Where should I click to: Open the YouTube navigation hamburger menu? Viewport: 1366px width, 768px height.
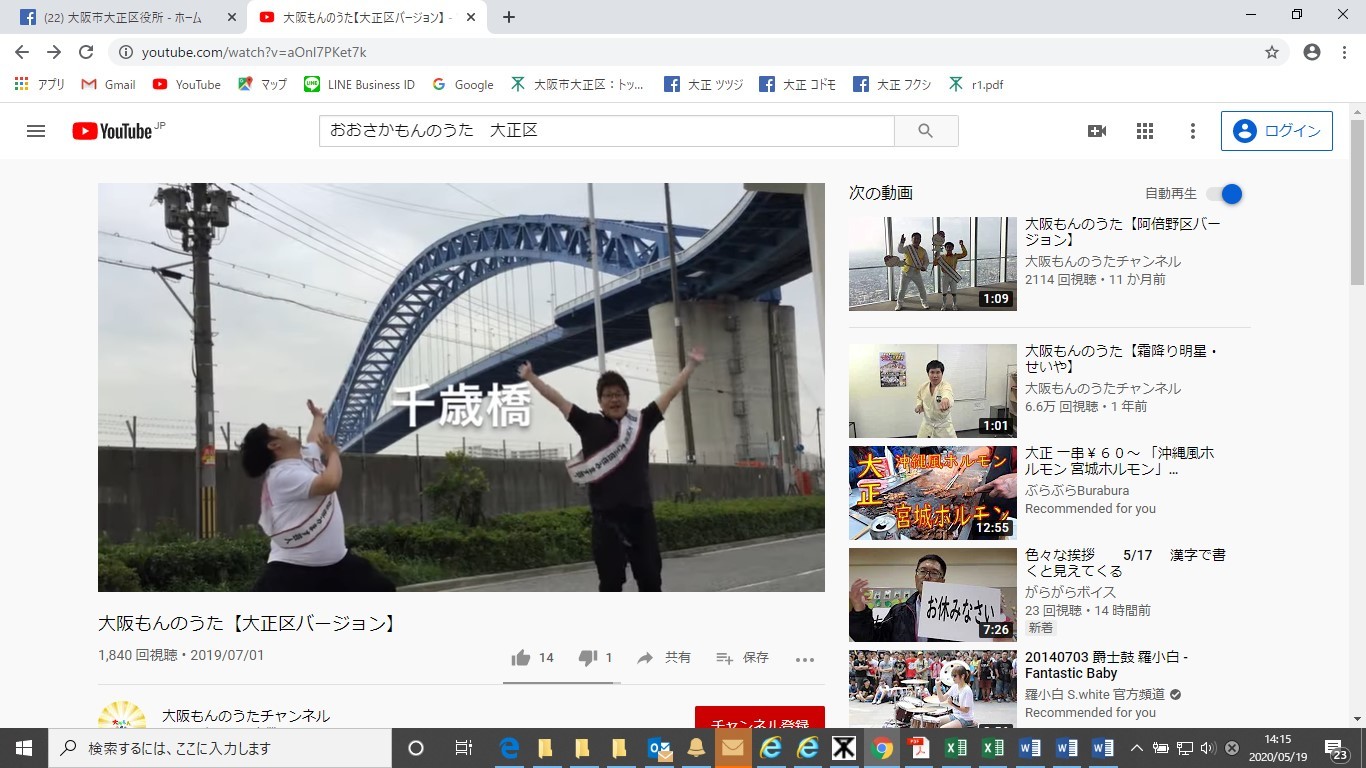(35, 130)
